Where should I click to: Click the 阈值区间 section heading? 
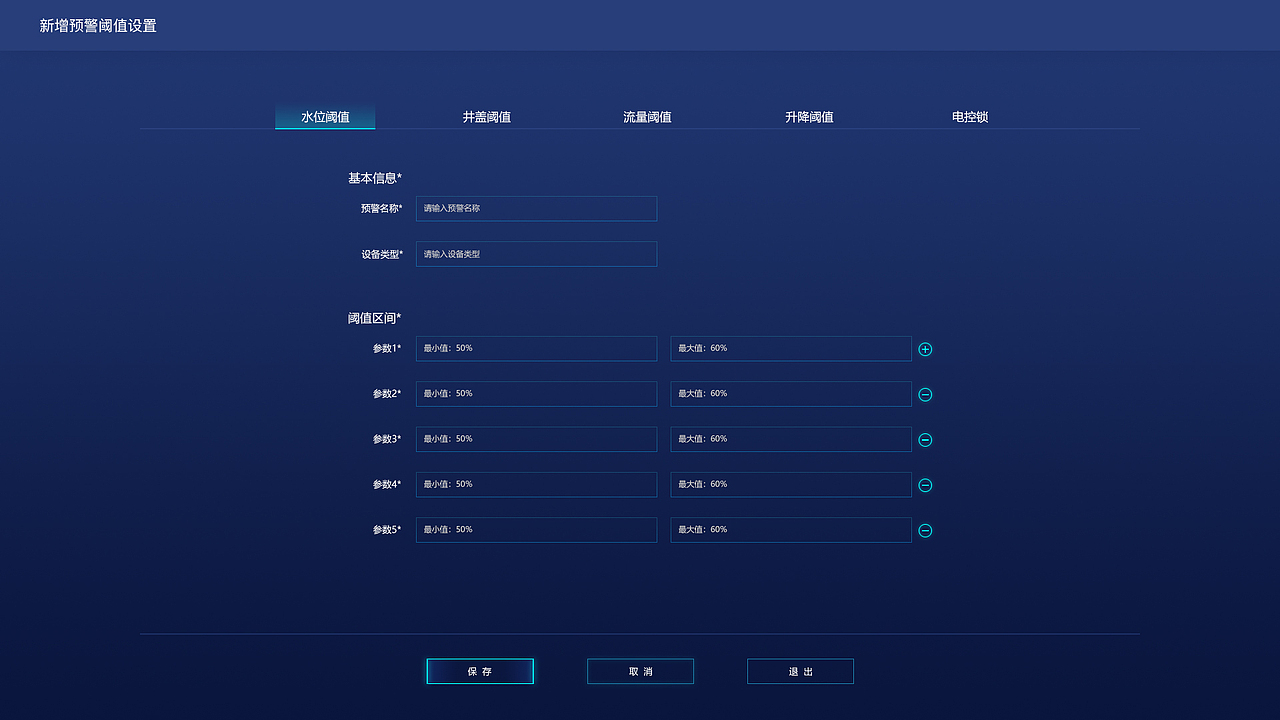tap(375, 318)
